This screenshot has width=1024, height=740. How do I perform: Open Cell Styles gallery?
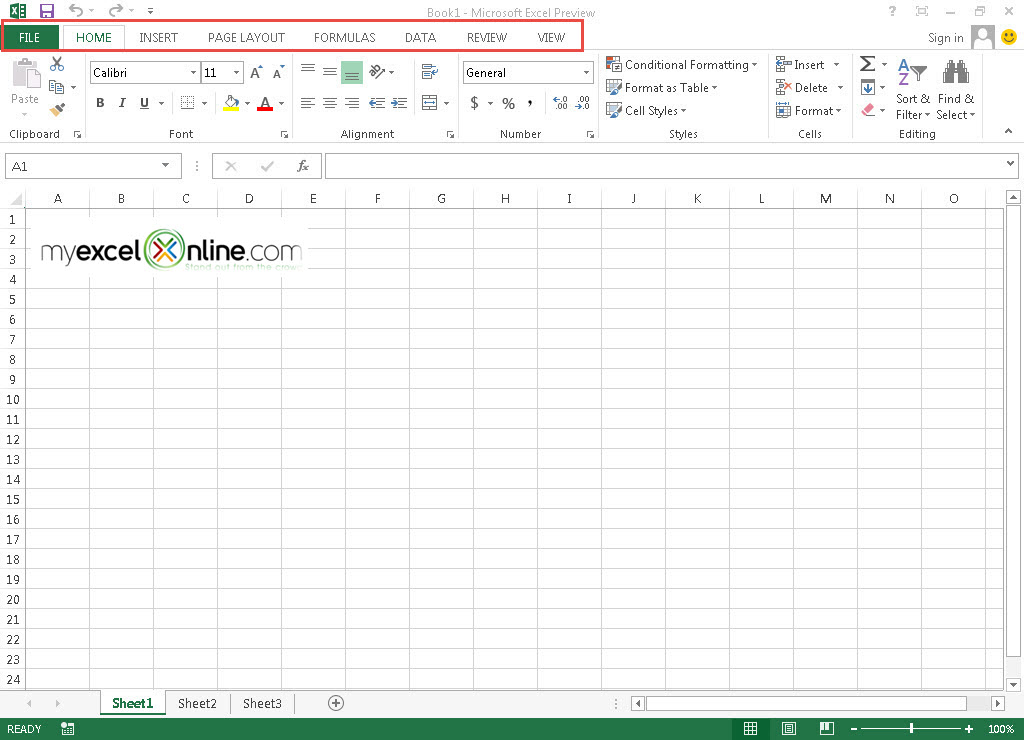pyautogui.click(x=646, y=110)
